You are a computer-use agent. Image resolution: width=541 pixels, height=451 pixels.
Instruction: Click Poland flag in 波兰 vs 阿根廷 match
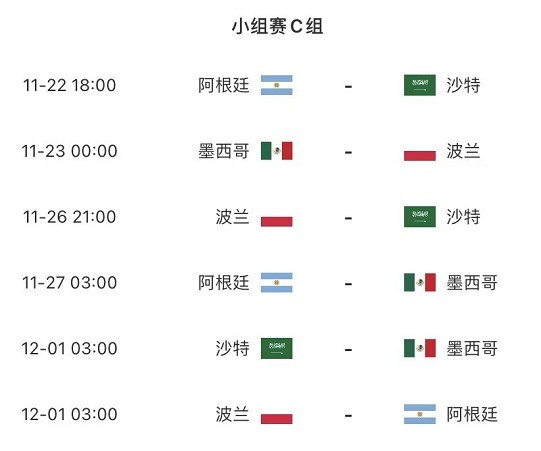[276, 414]
